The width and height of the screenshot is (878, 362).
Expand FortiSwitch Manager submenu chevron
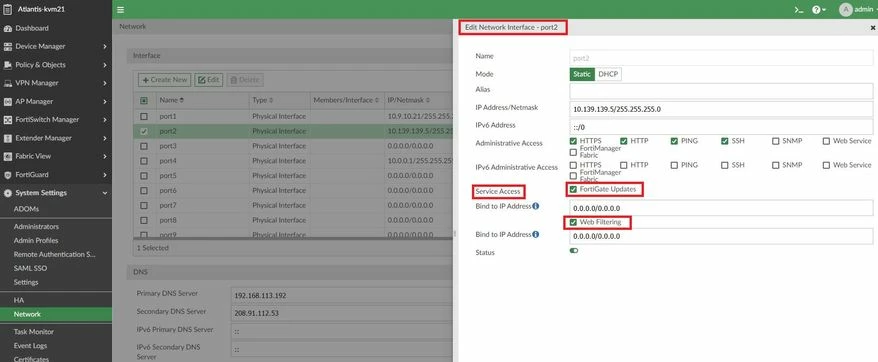[105, 119]
